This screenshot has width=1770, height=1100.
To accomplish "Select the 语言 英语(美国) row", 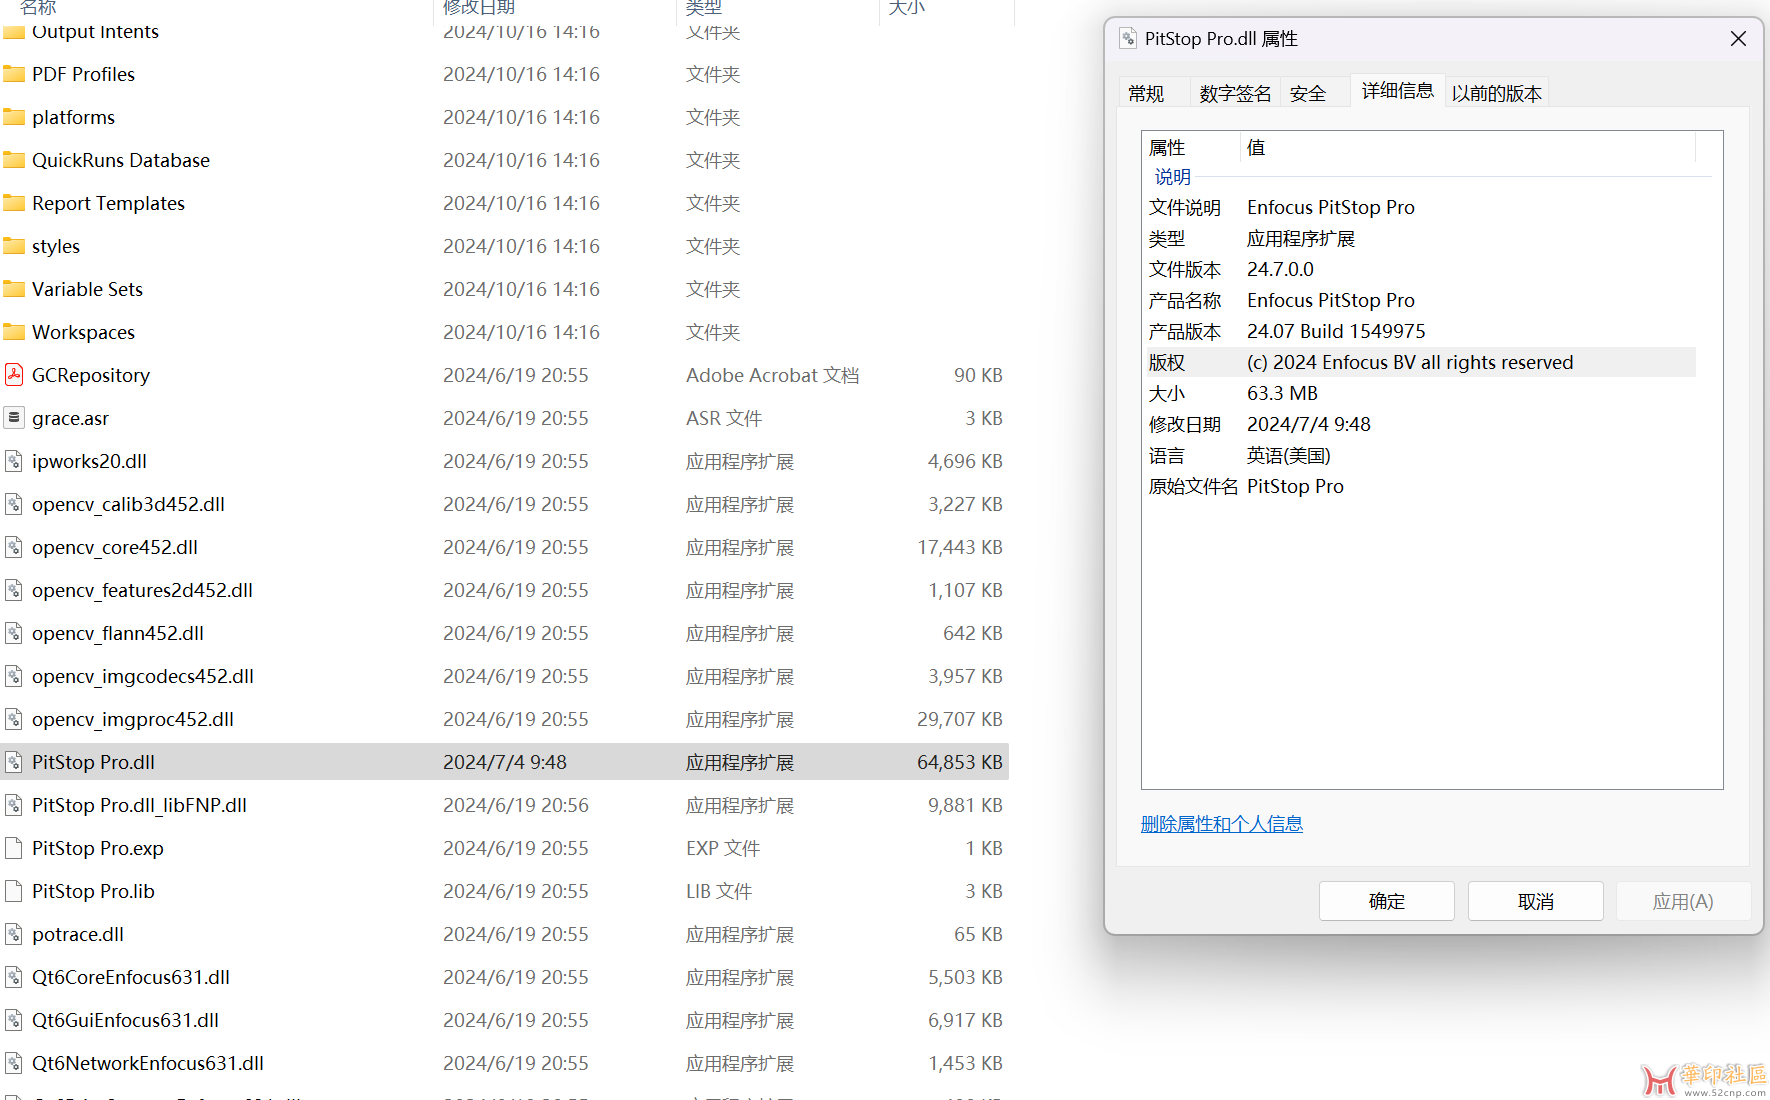I will [x=1420, y=455].
